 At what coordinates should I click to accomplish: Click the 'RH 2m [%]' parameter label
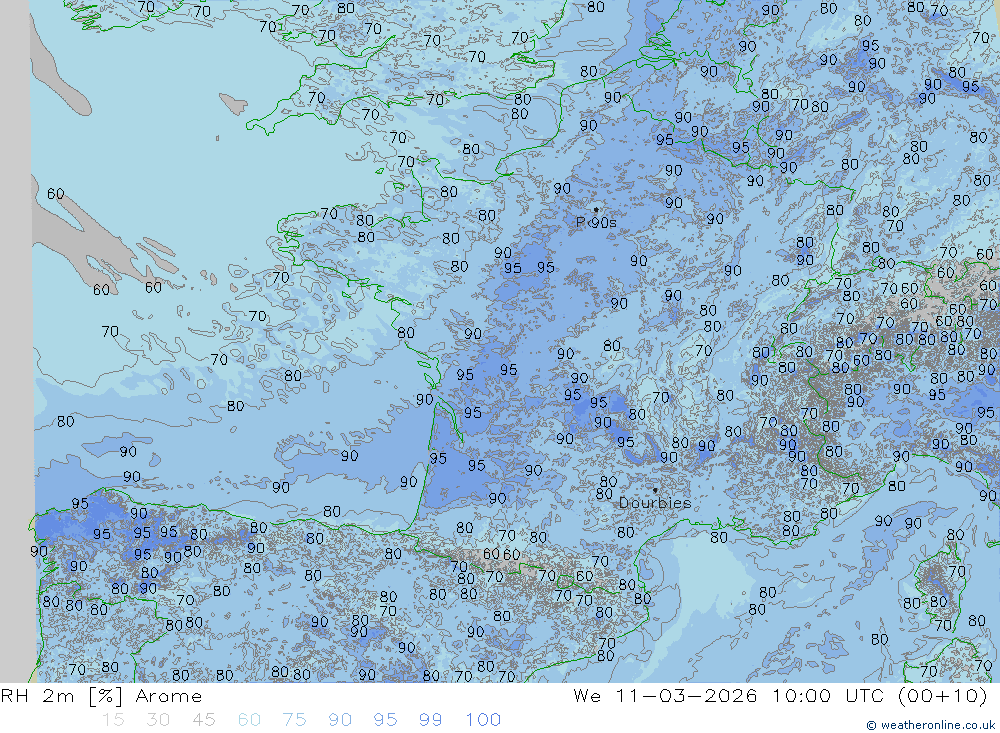click(x=62, y=695)
